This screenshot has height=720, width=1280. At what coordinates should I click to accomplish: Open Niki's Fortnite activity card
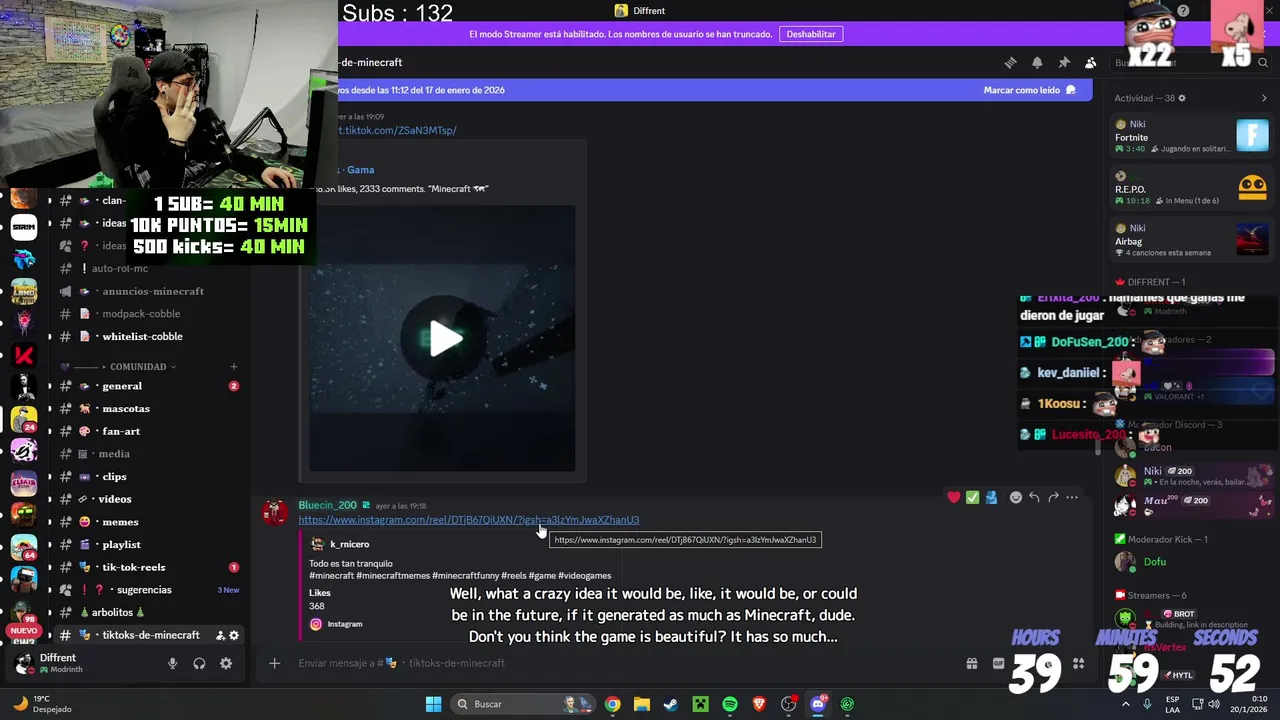tap(1191, 136)
